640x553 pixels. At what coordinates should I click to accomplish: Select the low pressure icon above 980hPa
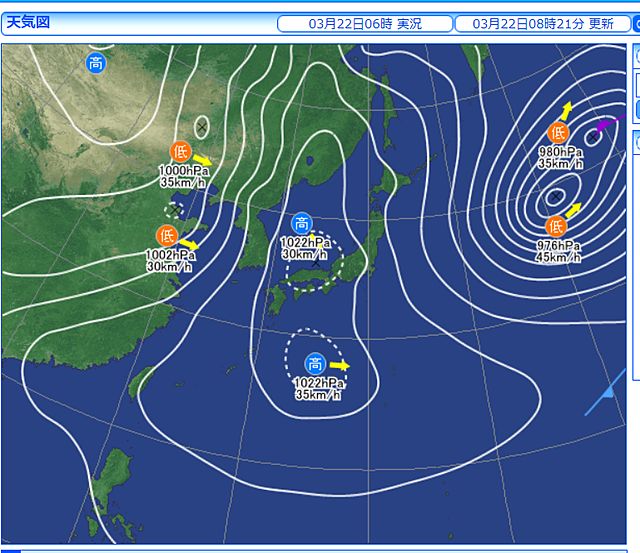(558, 132)
